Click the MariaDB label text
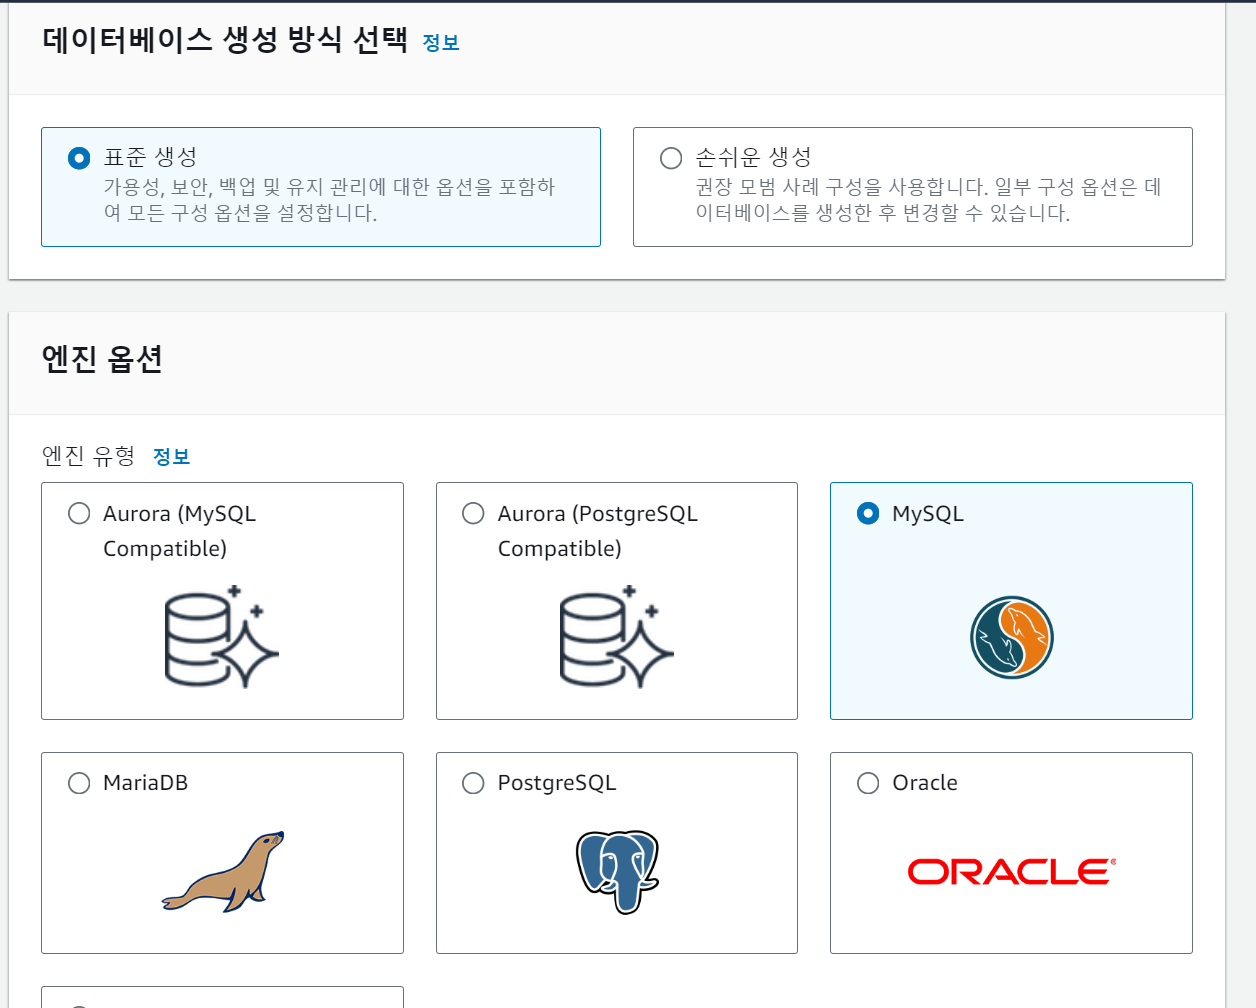 point(145,783)
